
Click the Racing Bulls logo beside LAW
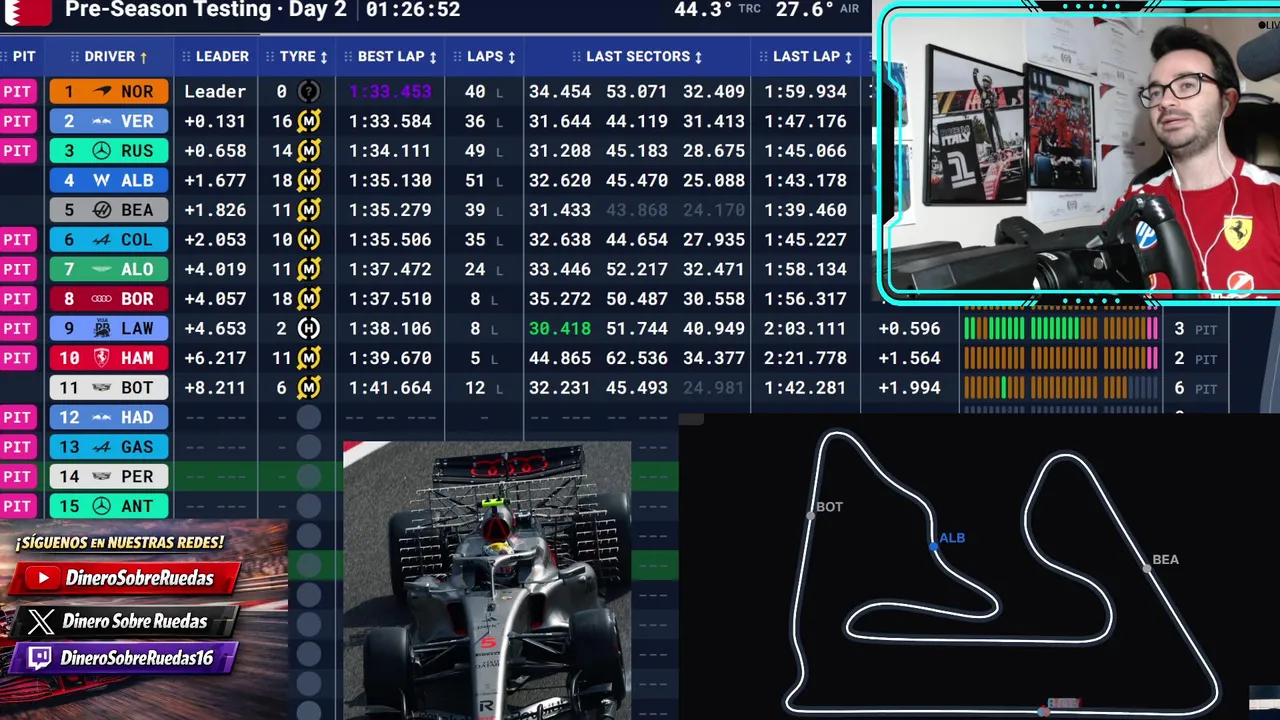click(102, 328)
